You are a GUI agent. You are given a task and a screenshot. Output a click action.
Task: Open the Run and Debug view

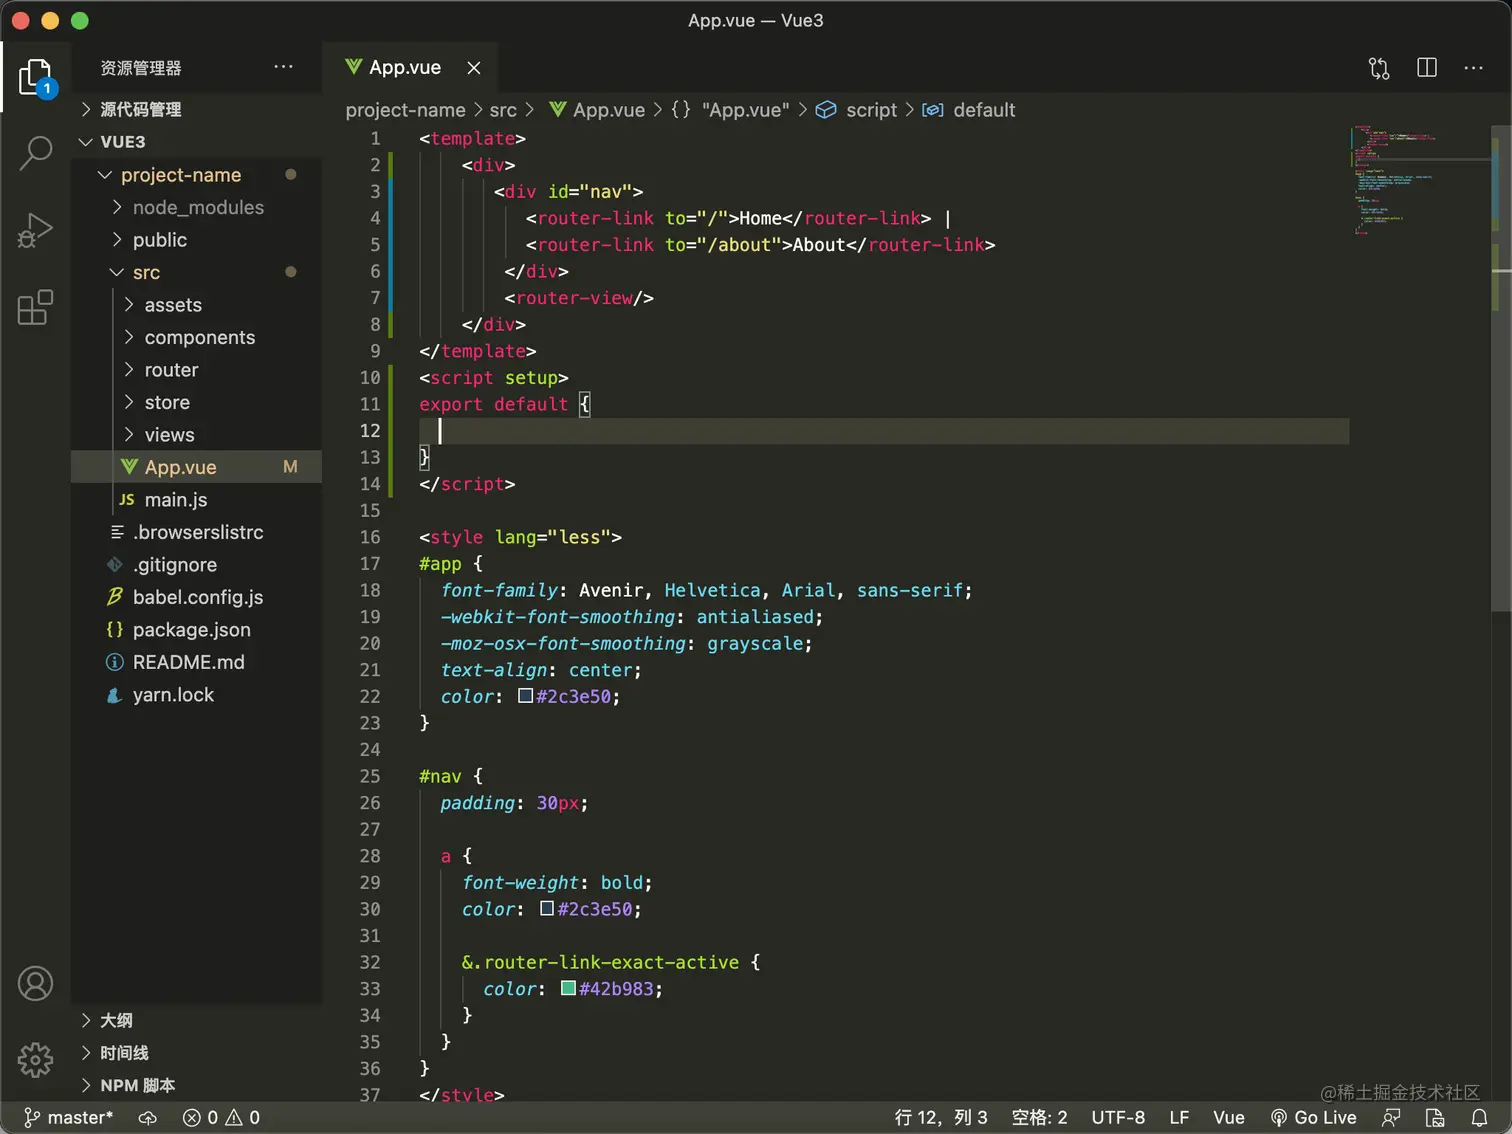point(36,230)
